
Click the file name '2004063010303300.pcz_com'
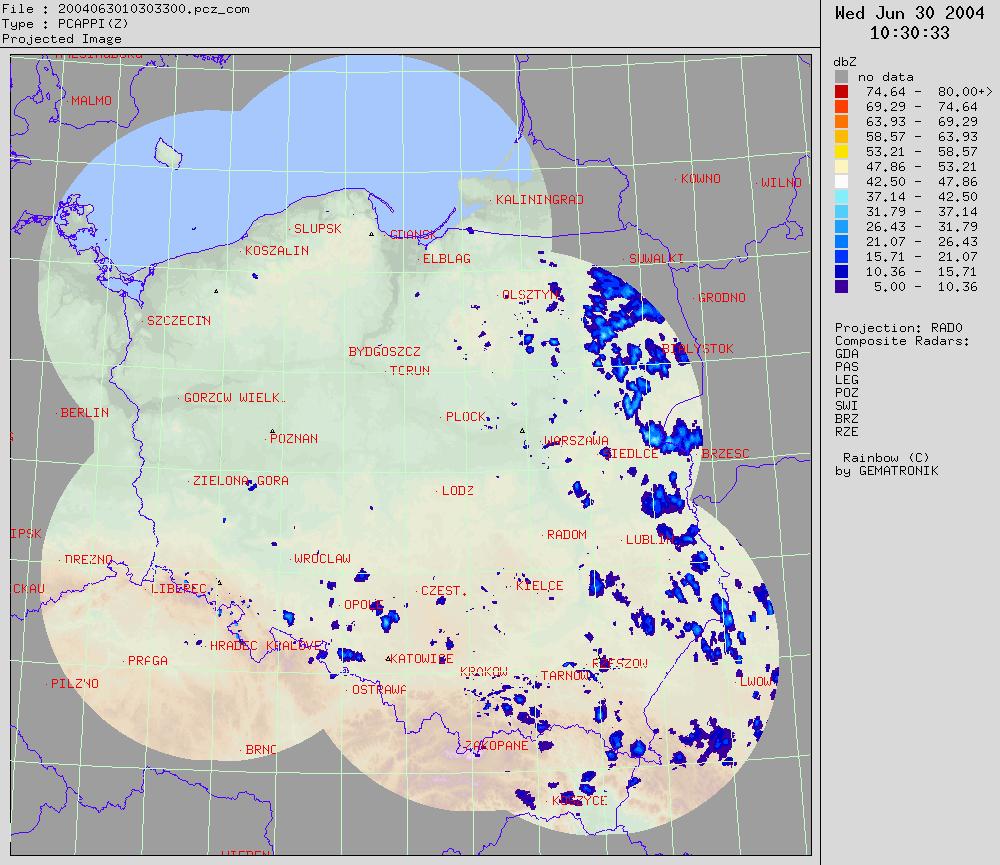[x=154, y=9]
